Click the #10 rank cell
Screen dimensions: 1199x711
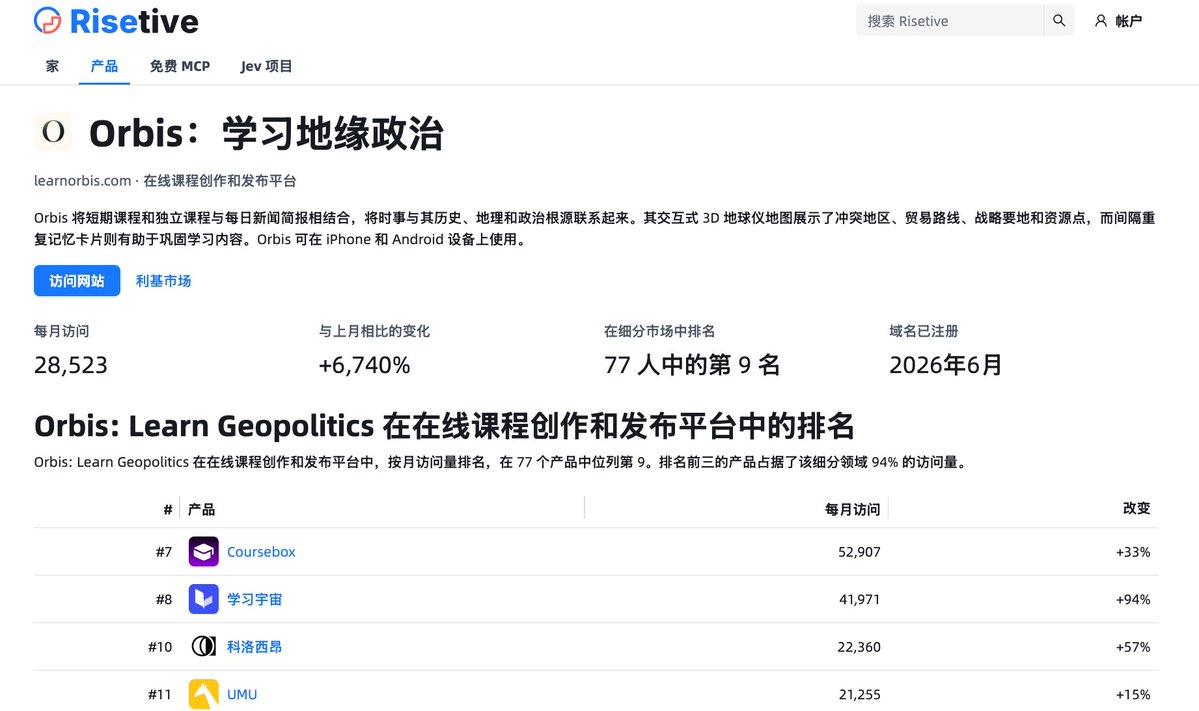(160, 647)
